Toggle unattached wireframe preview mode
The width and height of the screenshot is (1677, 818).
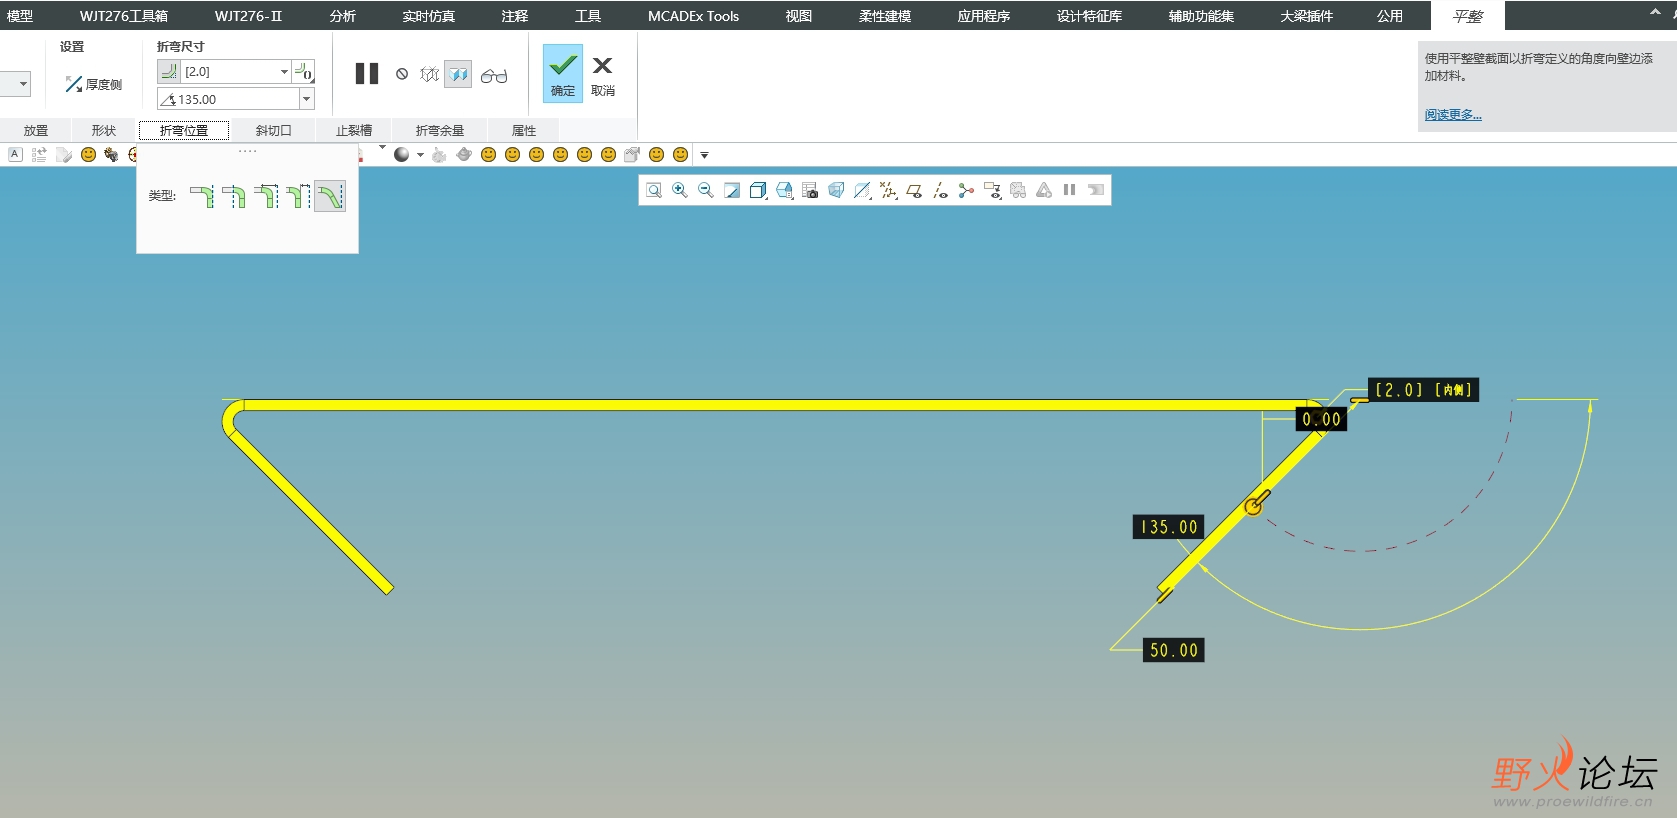(430, 74)
